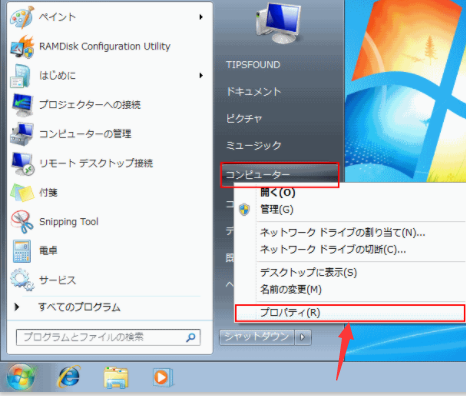Click the RAMDisk Configuration Utility label
Image resolution: width=466 pixels, height=396 pixels.
tap(105, 46)
